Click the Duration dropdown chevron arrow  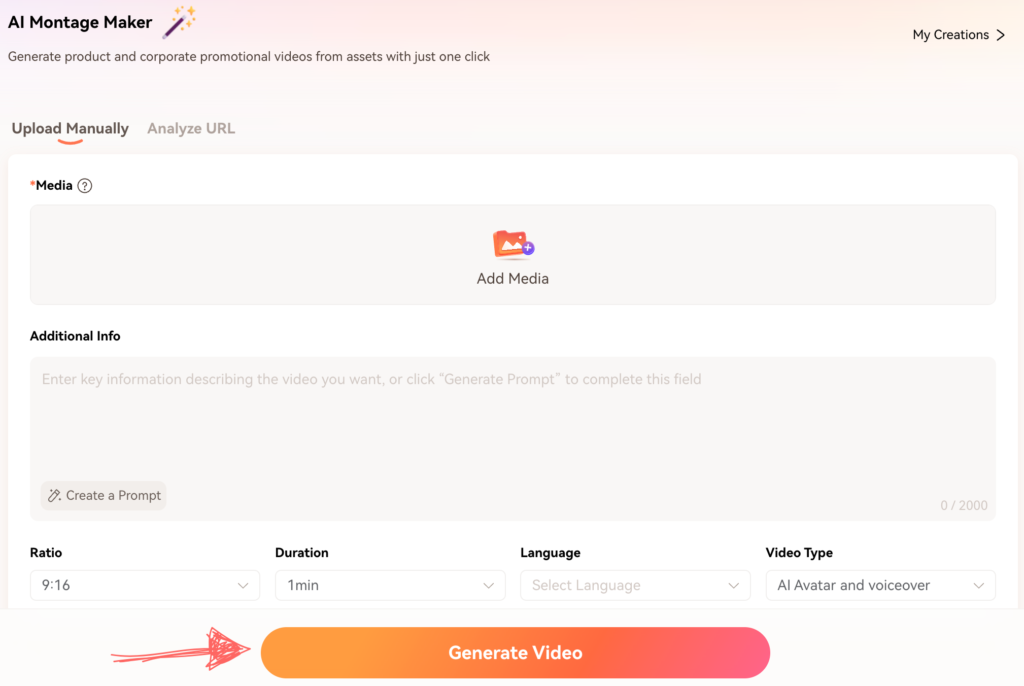488,586
